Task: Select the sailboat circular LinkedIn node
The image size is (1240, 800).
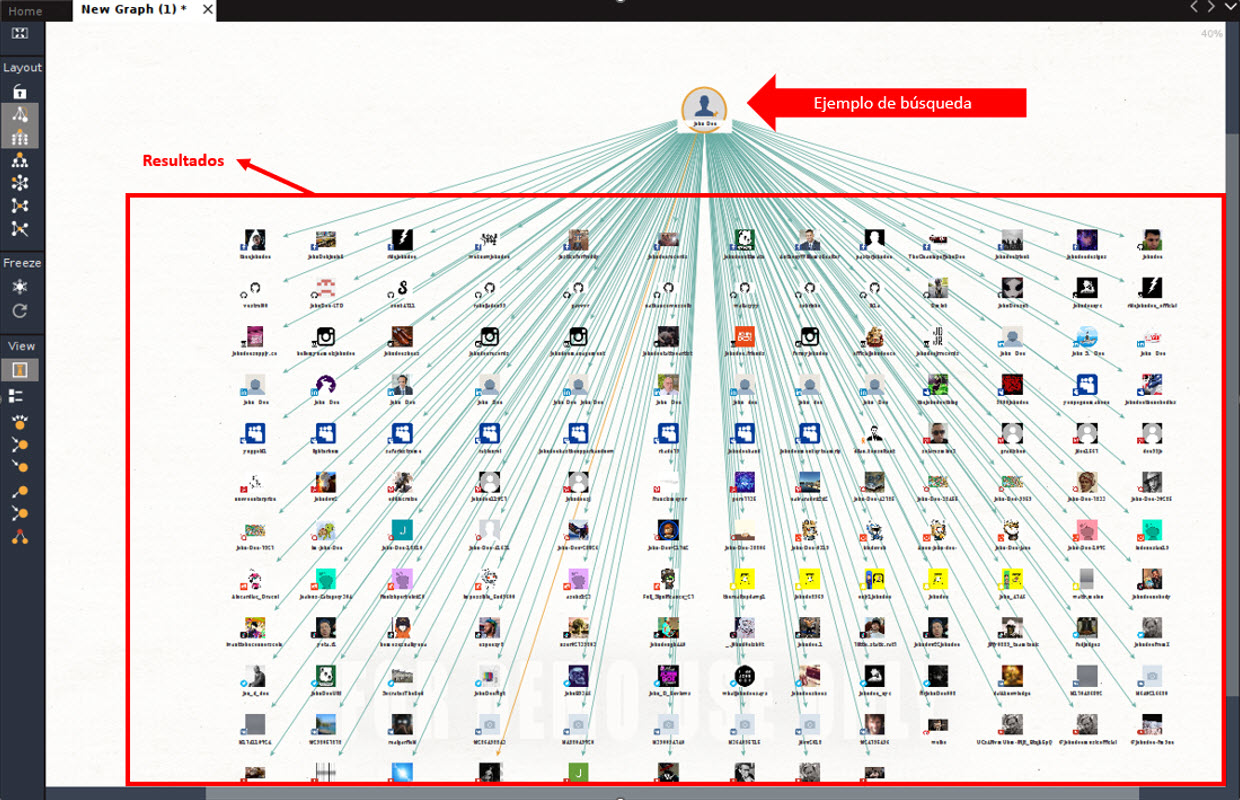Action: click(x=1087, y=337)
